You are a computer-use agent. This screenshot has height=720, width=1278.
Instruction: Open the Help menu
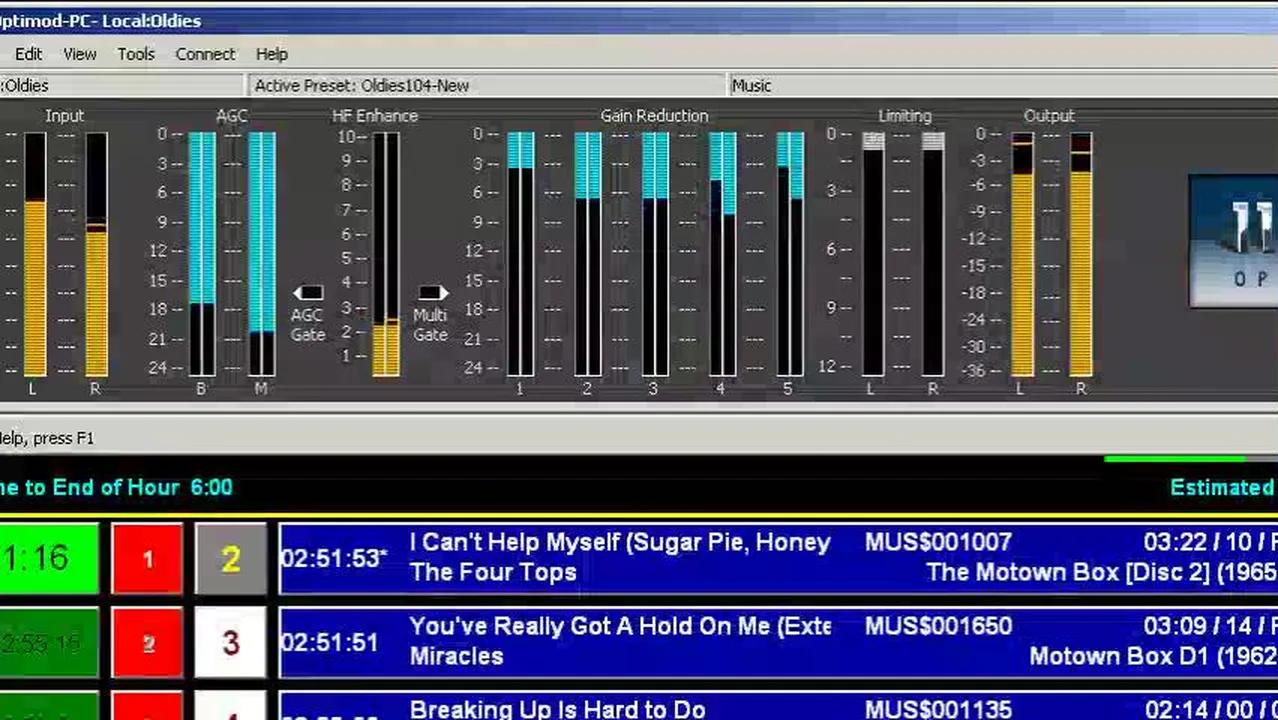[x=271, y=54]
